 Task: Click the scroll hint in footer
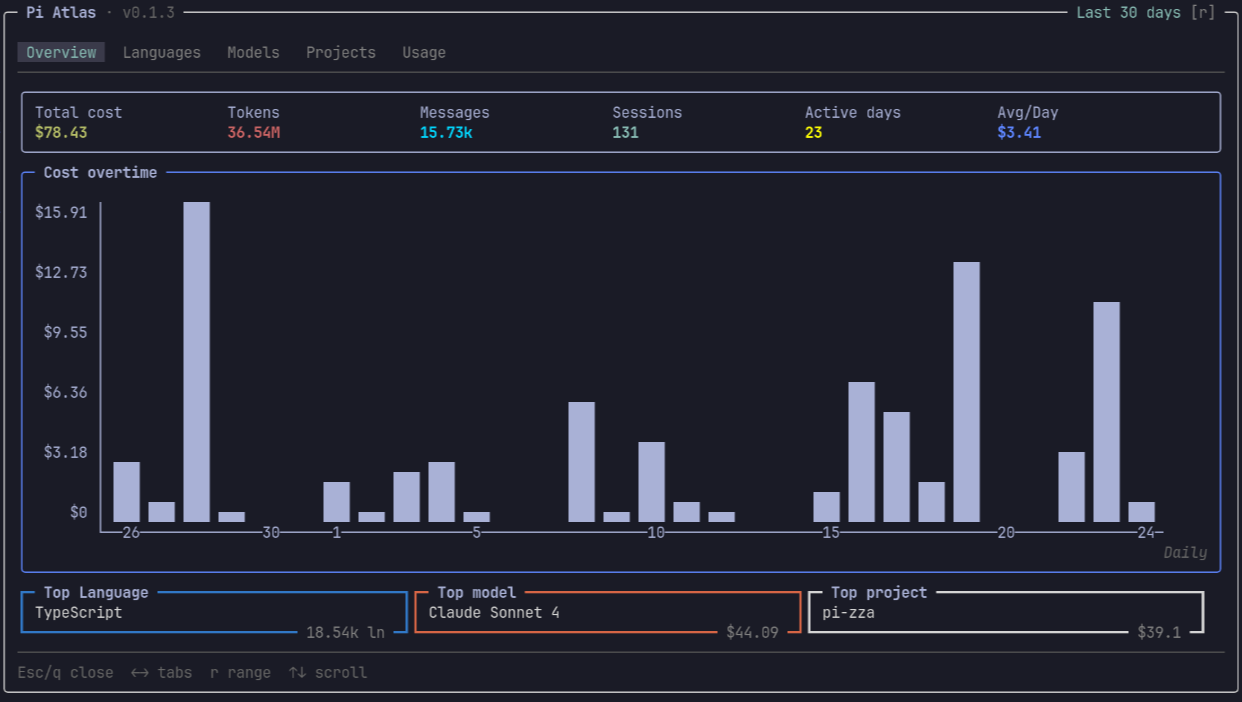coord(327,672)
